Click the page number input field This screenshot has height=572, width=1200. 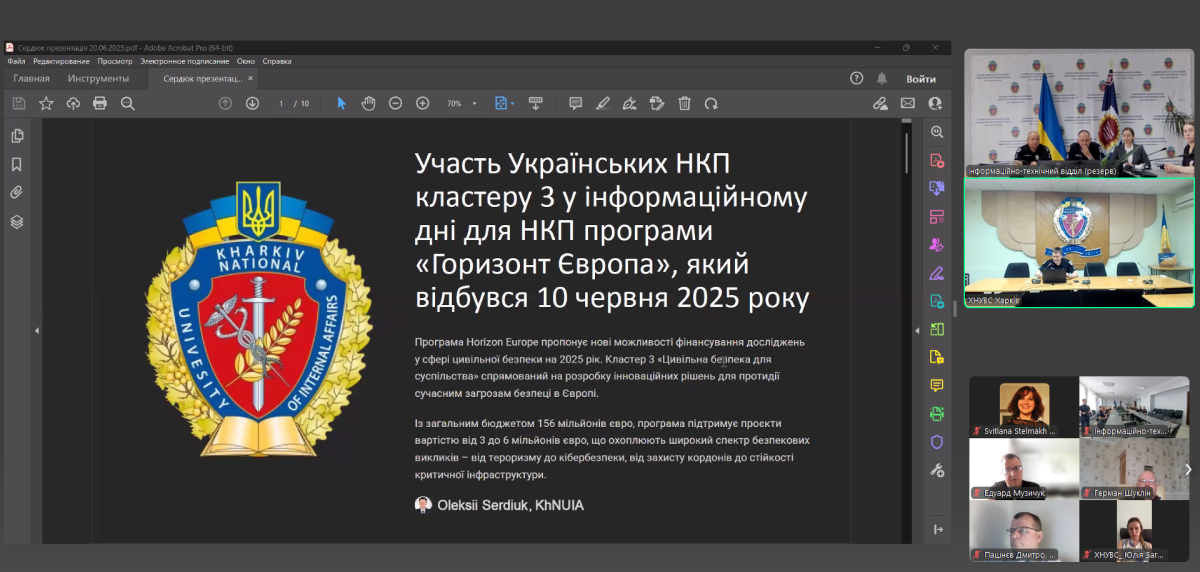[282, 103]
